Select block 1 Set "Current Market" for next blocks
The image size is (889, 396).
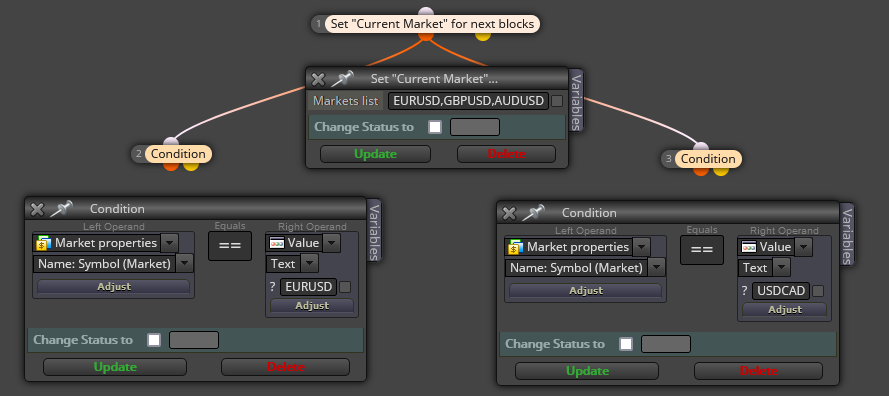(431, 24)
